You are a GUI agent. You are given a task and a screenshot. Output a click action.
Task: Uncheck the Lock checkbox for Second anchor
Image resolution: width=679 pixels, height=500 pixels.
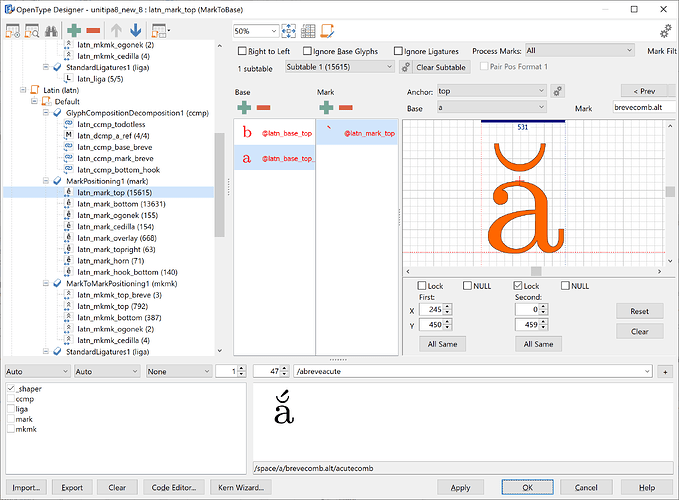[x=519, y=286]
